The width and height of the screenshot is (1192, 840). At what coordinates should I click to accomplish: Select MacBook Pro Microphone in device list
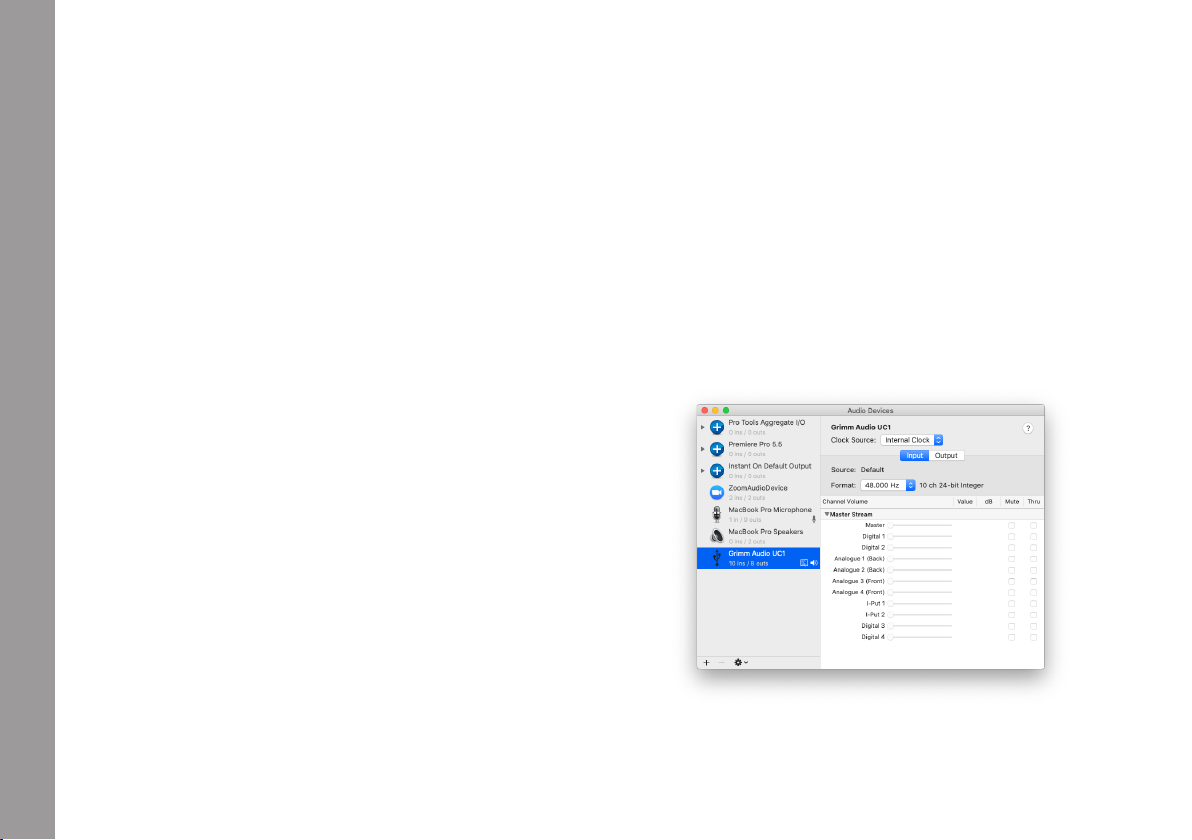[759, 515]
